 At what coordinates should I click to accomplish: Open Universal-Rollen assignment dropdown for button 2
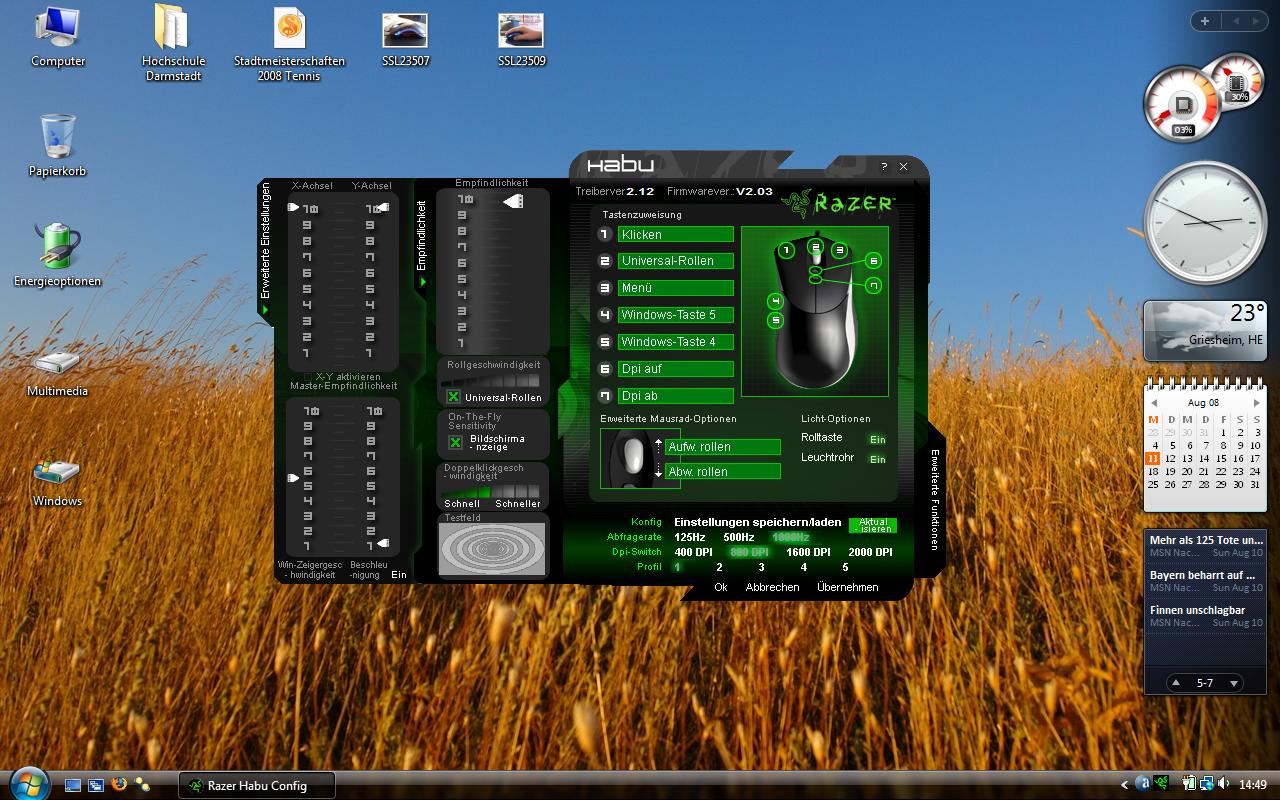676,261
